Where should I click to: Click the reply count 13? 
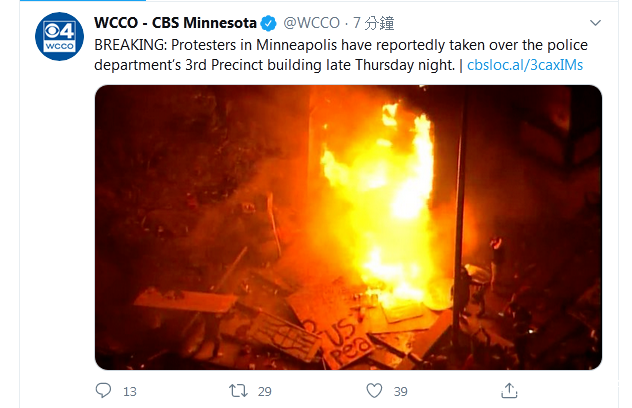pos(130,391)
